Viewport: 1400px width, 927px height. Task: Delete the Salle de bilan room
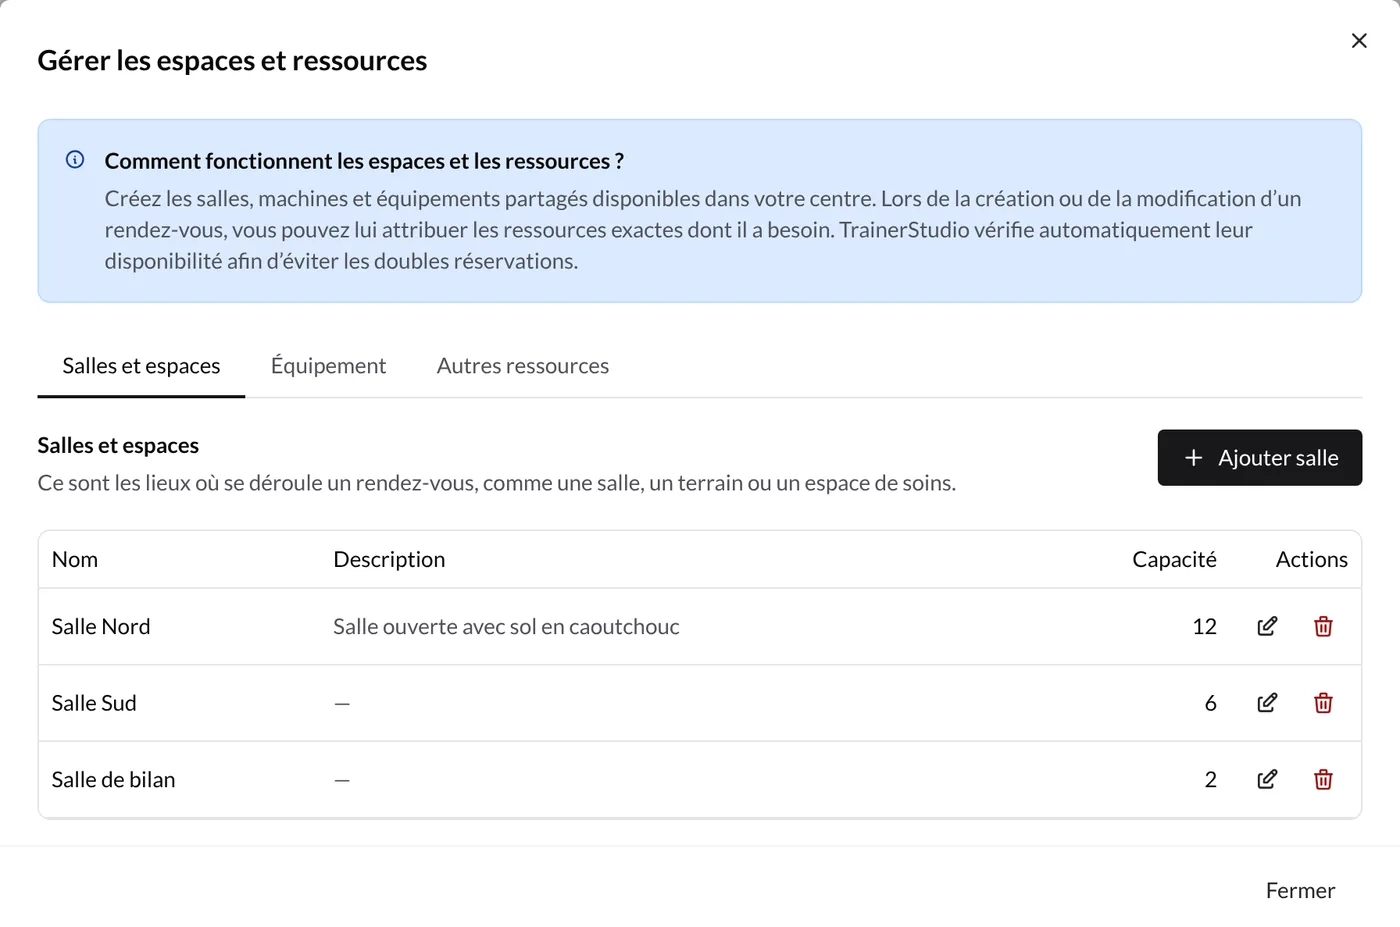(x=1323, y=779)
